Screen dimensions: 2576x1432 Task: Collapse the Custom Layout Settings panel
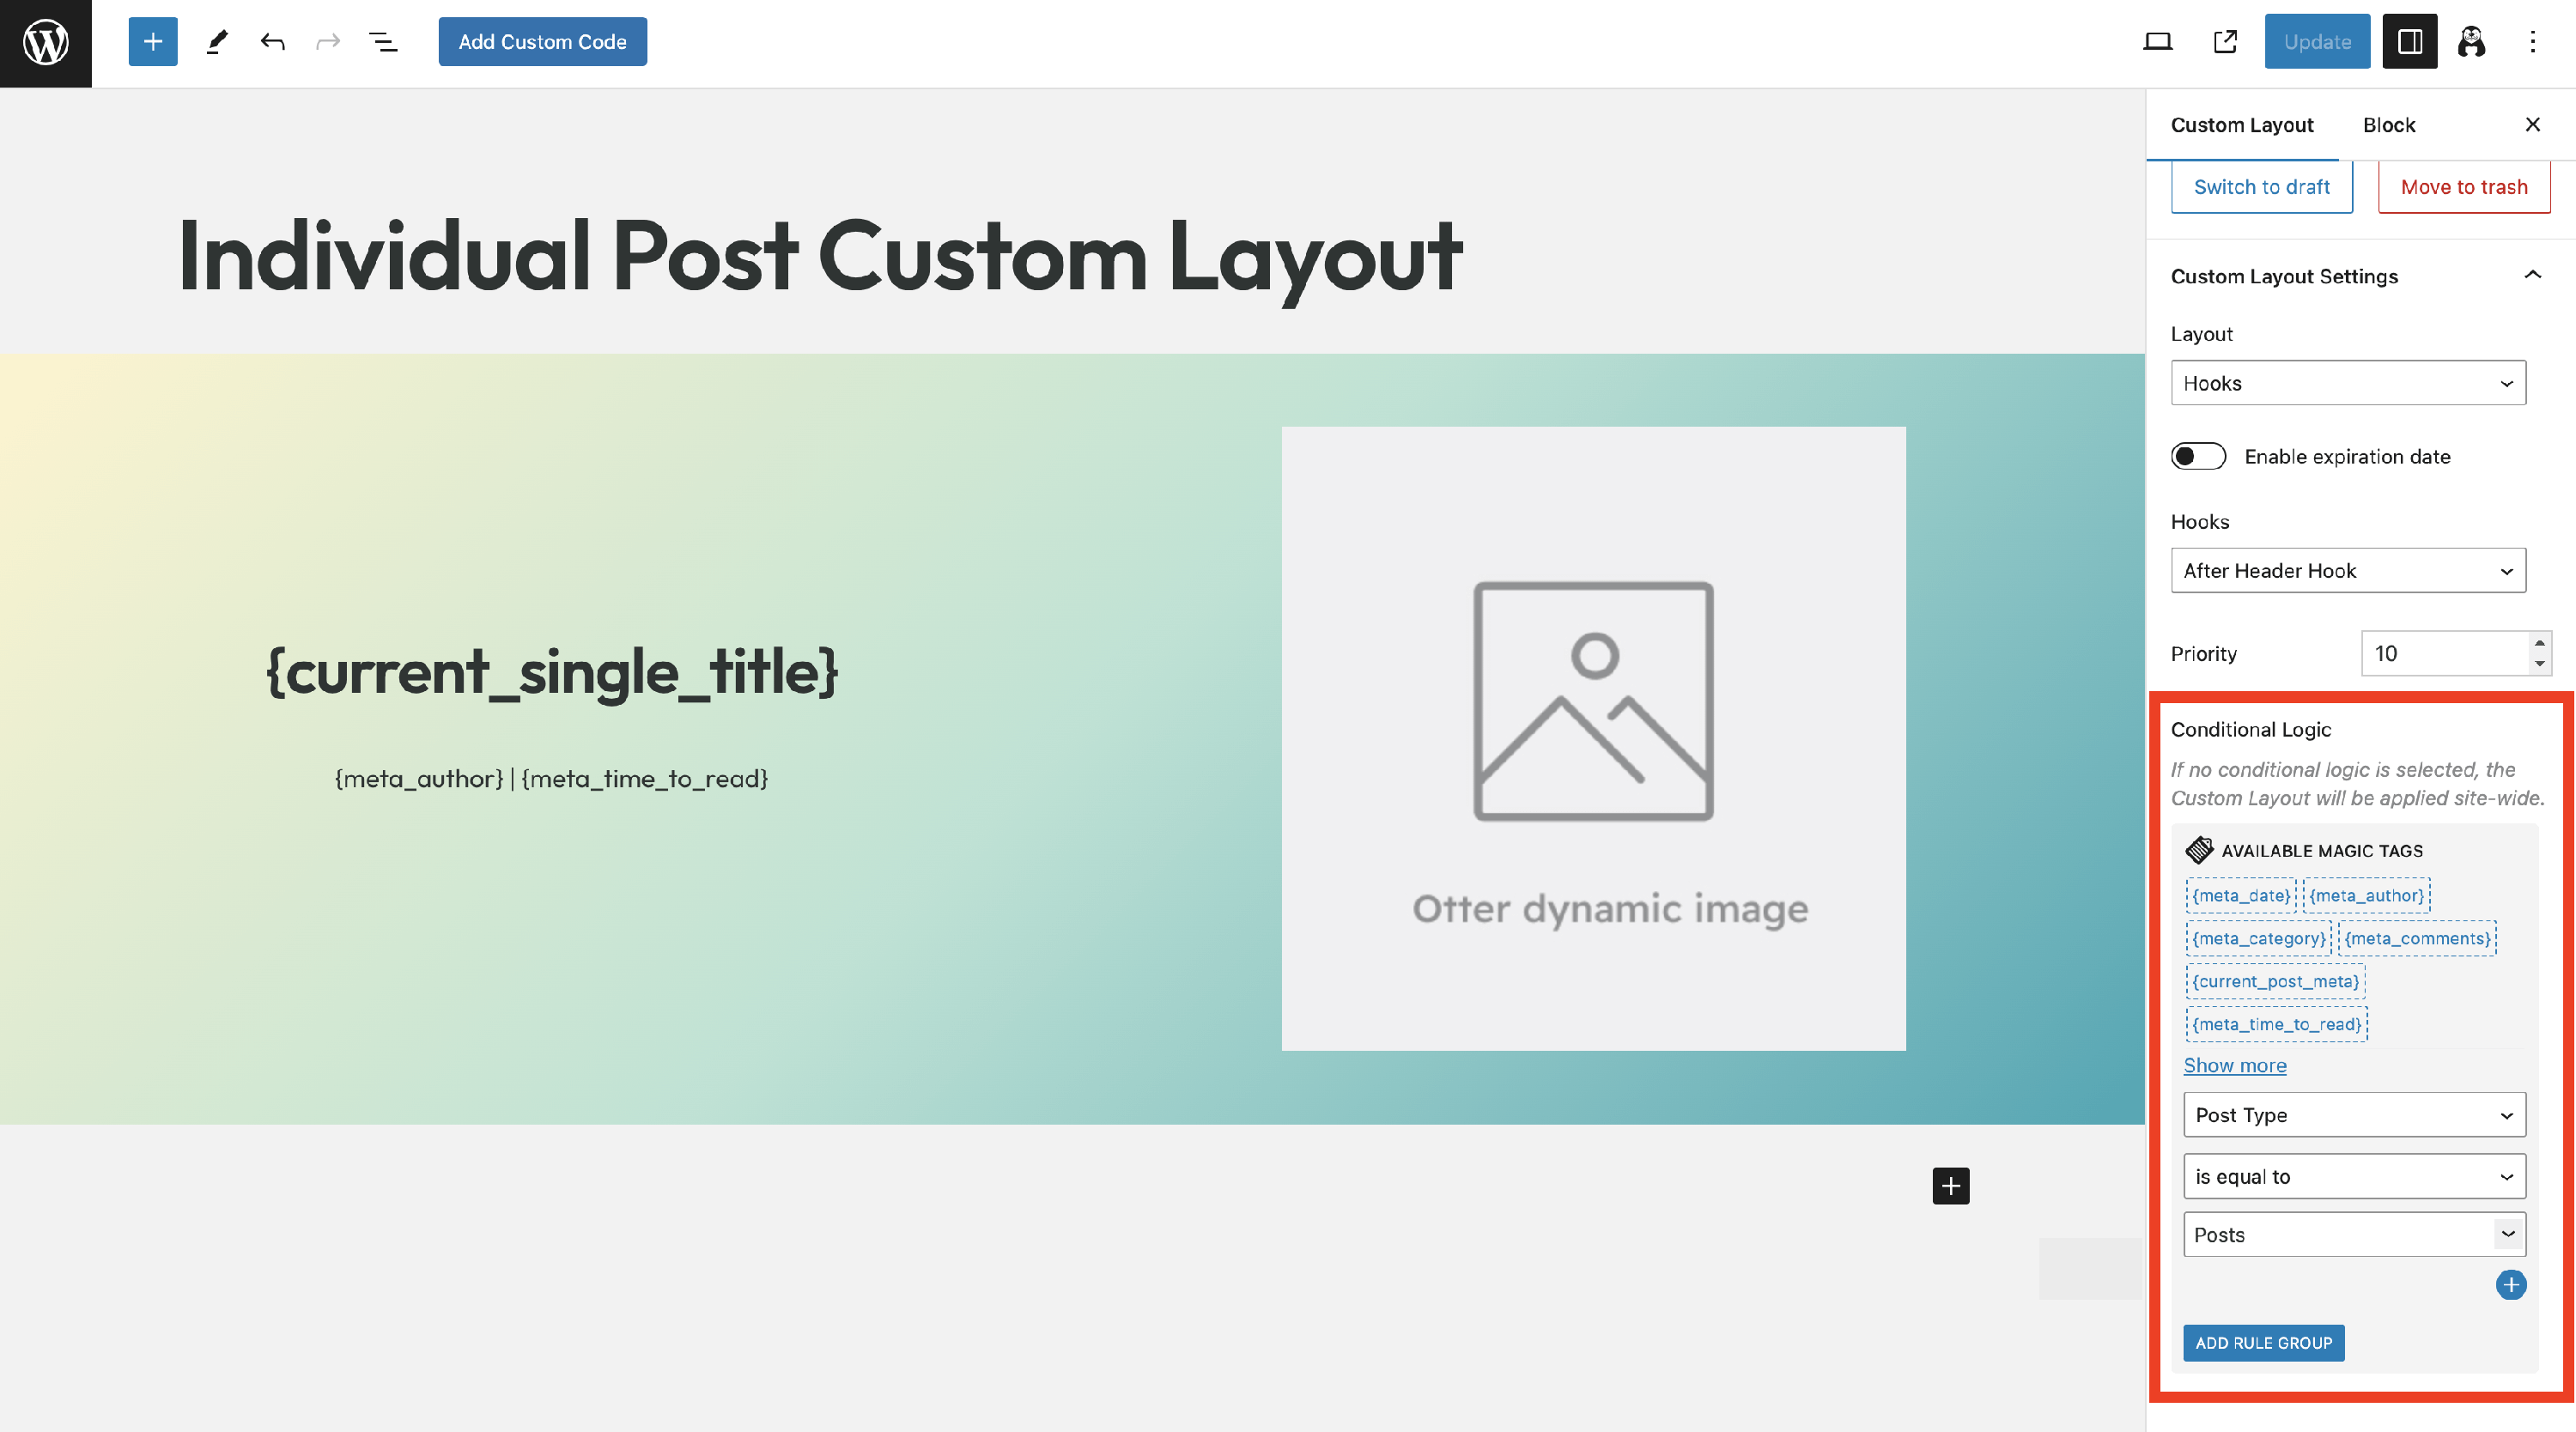(x=2532, y=276)
